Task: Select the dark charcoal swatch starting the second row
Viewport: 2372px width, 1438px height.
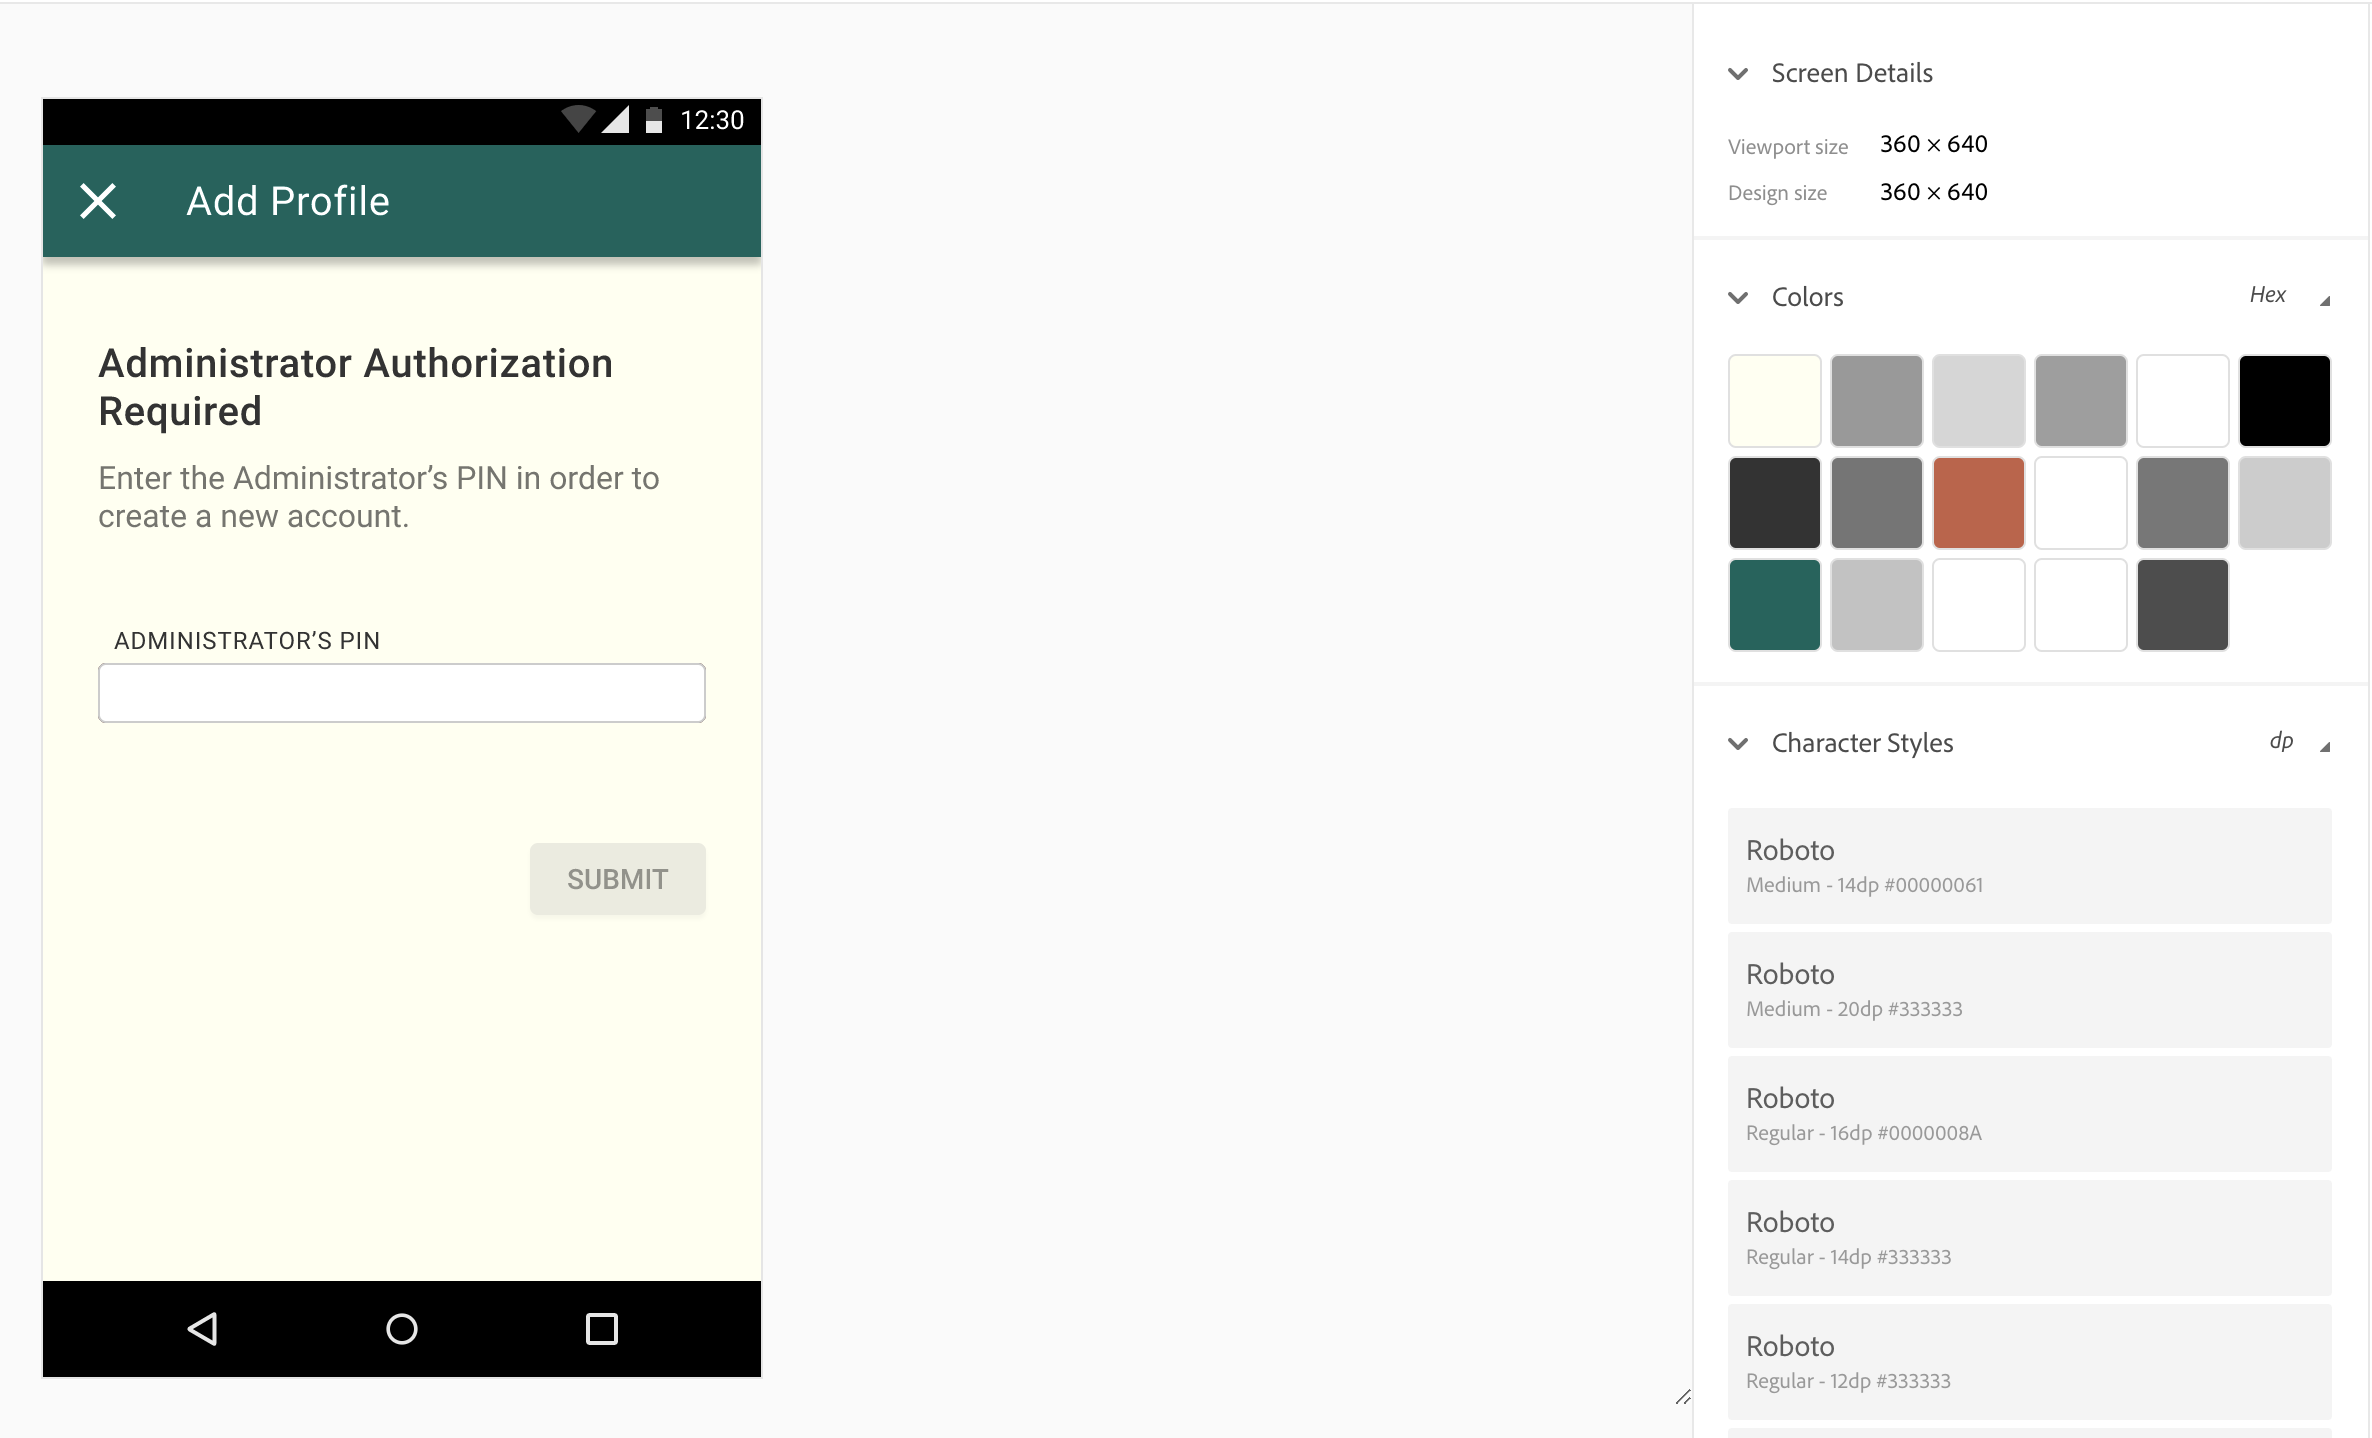Action: pyautogui.click(x=1775, y=503)
